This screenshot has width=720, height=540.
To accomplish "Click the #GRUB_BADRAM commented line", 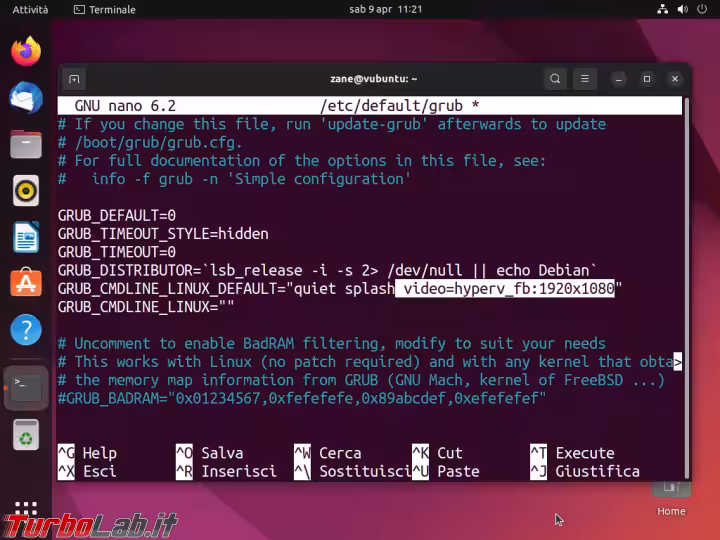I will pos(302,398).
